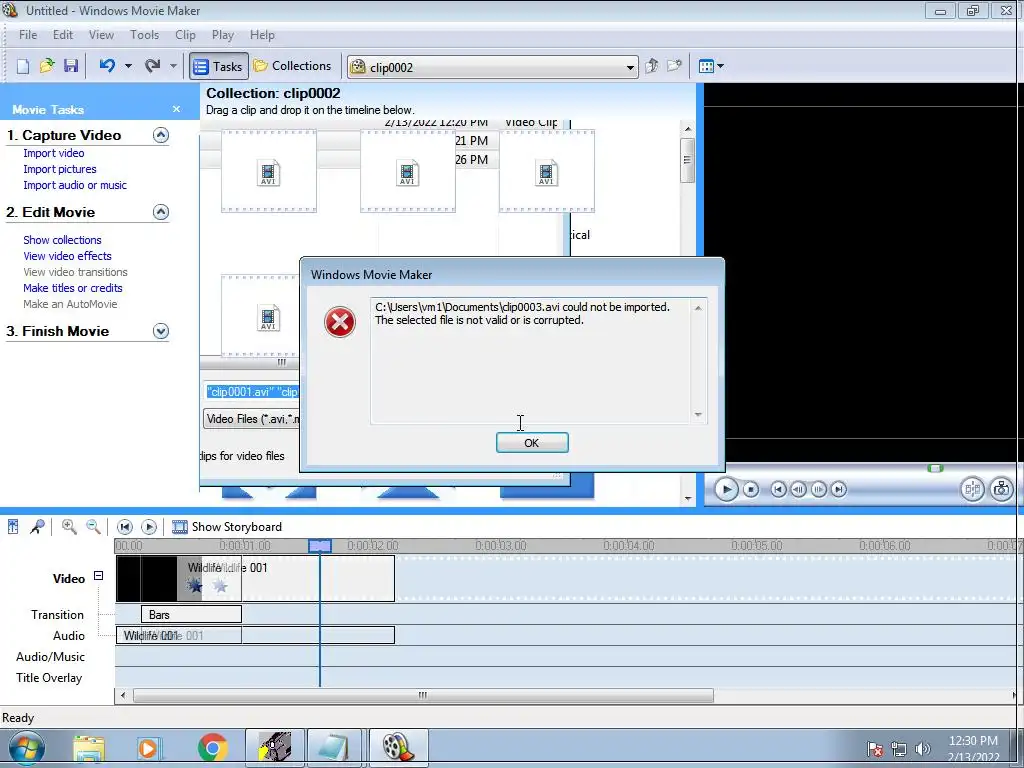Open the Tools menu
Screen dimensions: 1024x768
(x=144, y=35)
